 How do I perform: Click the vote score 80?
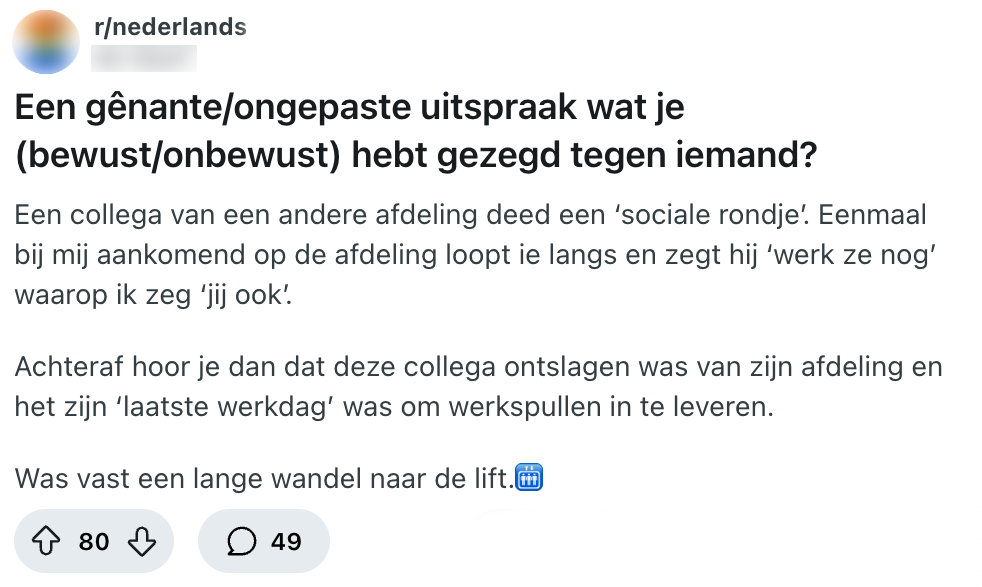(x=94, y=542)
